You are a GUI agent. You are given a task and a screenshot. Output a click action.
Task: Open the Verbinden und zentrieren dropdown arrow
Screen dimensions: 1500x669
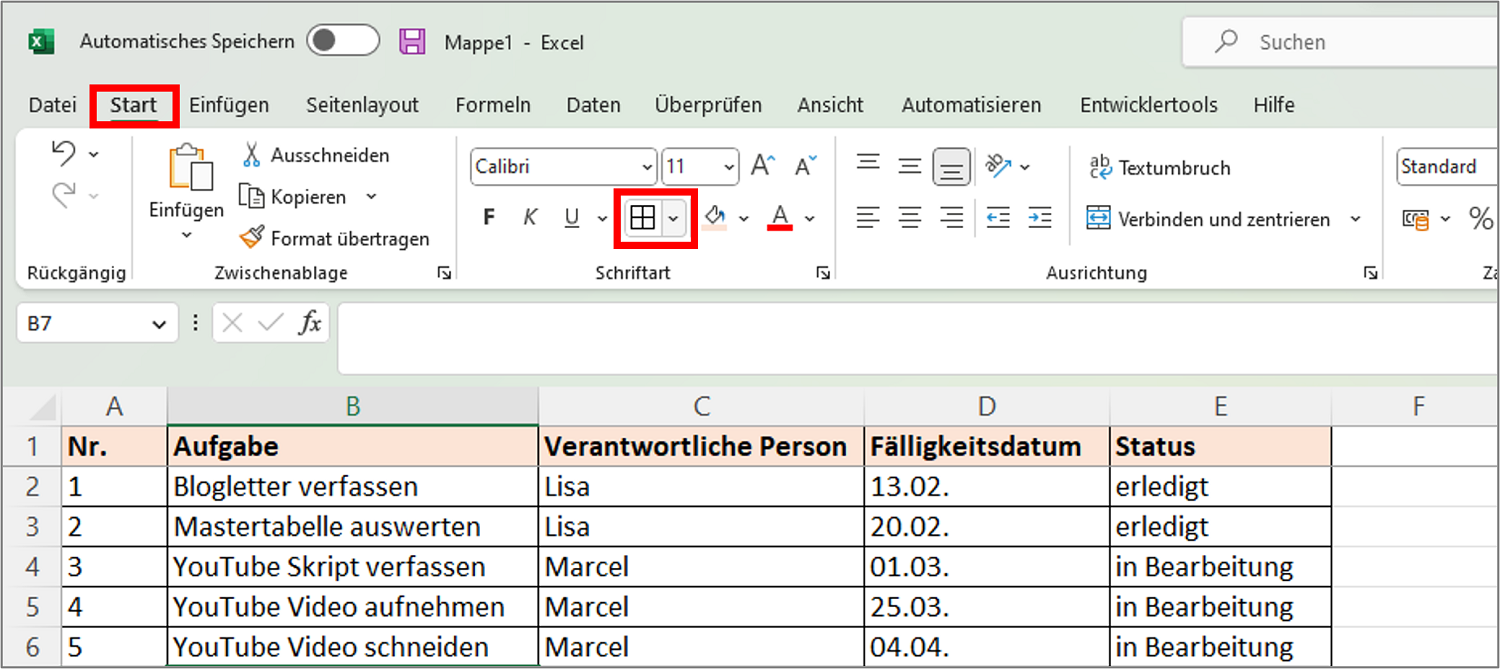[x=1356, y=219]
